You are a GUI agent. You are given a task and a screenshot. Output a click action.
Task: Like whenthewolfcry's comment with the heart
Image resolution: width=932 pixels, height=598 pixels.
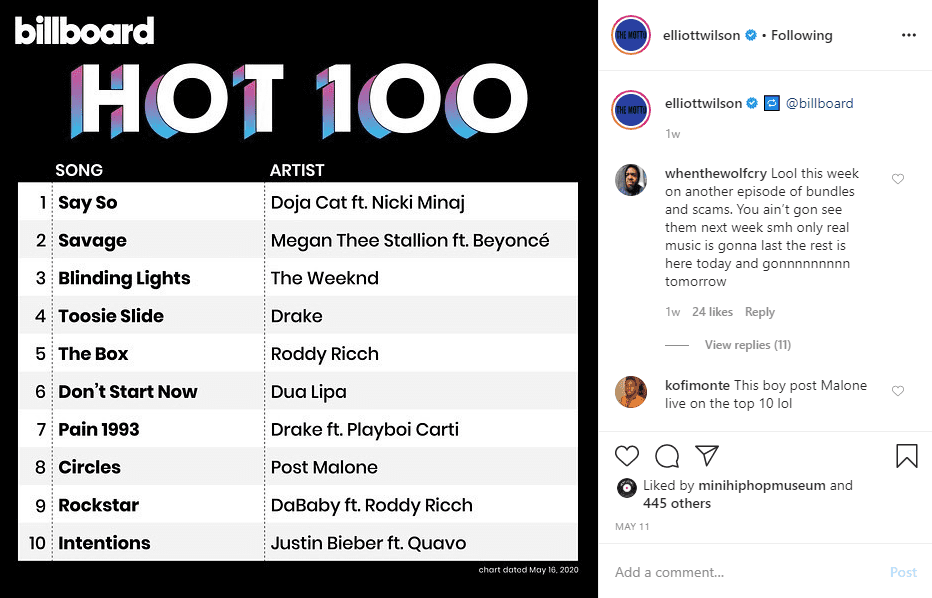898,179
